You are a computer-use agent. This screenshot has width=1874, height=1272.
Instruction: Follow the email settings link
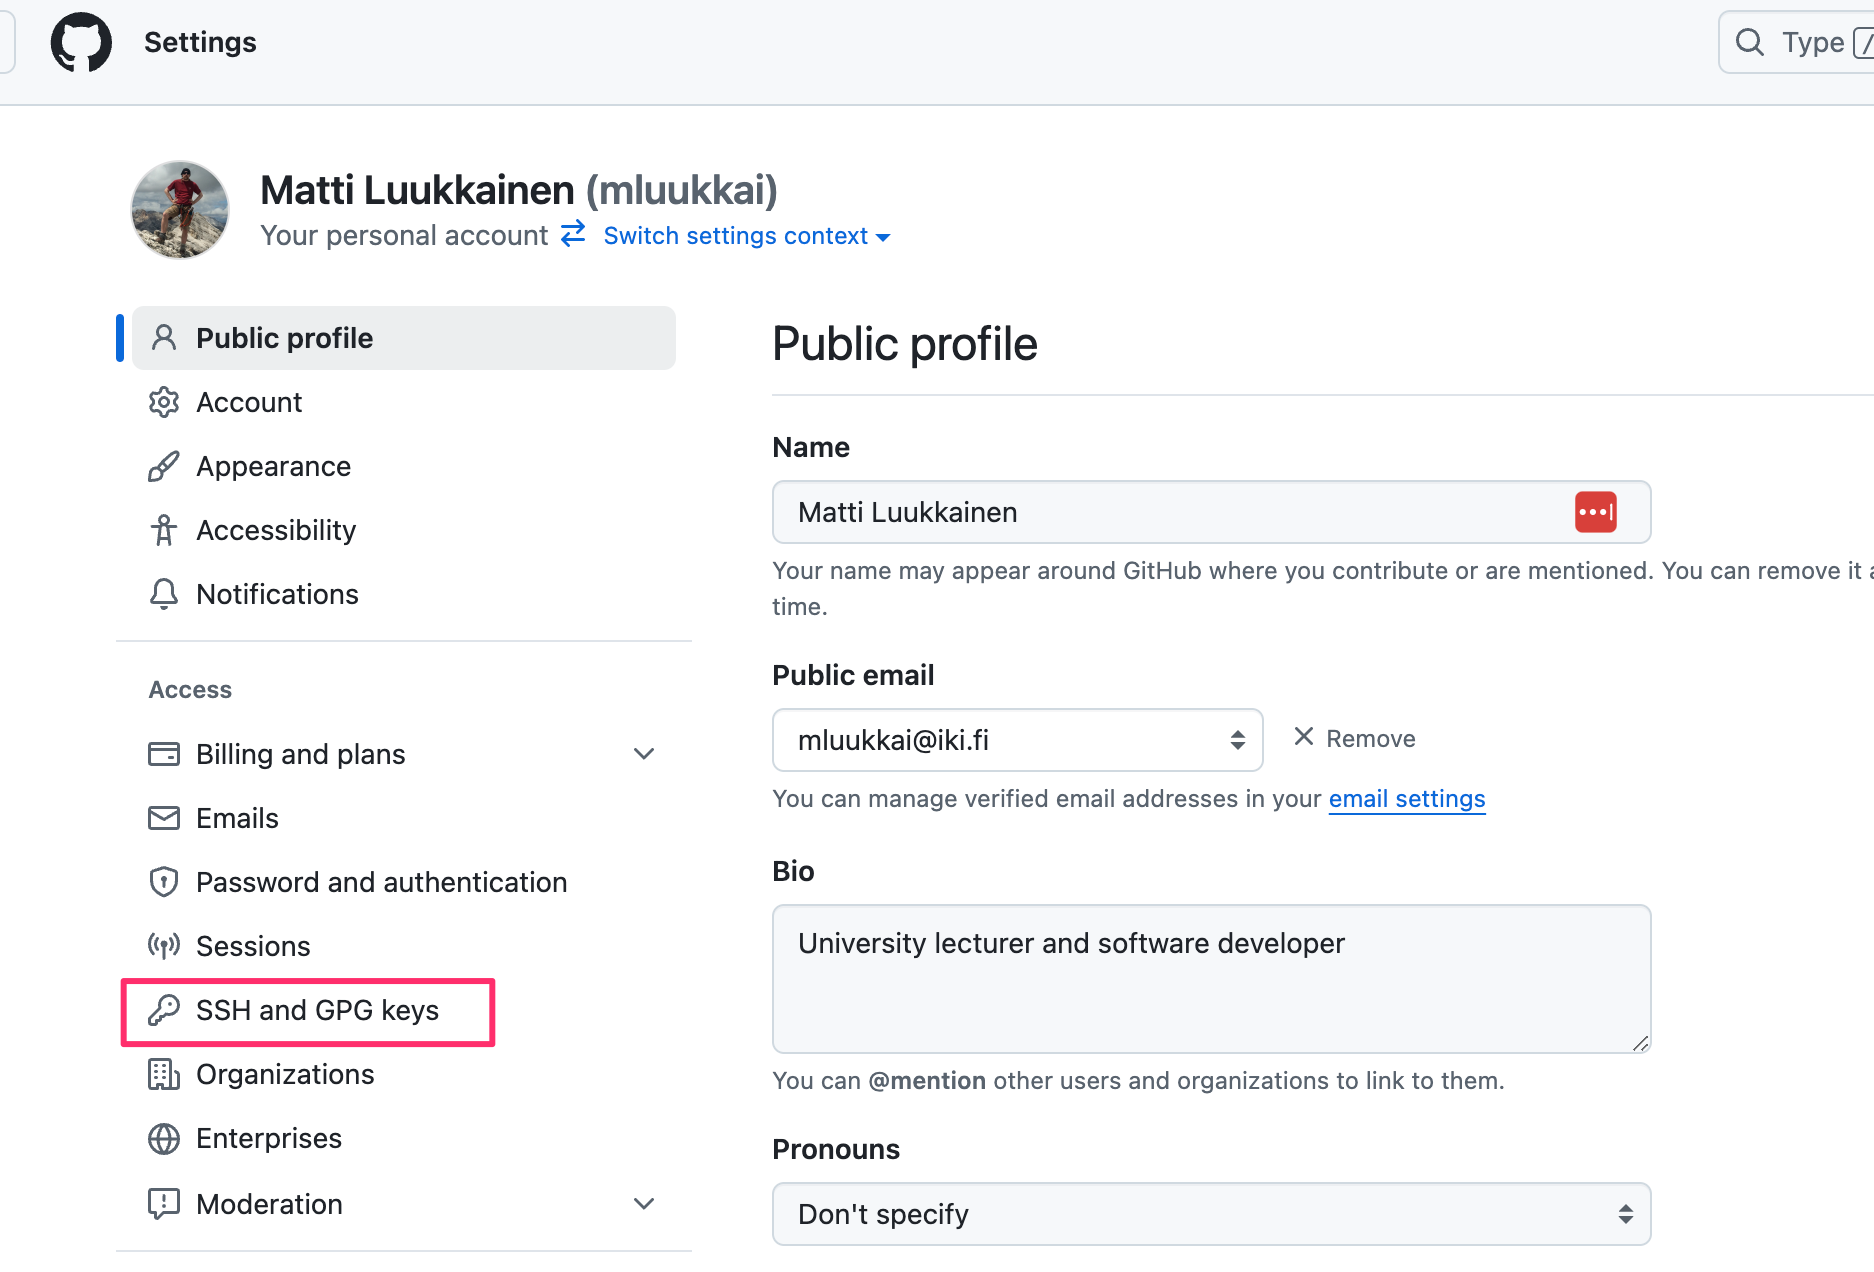1406,798
